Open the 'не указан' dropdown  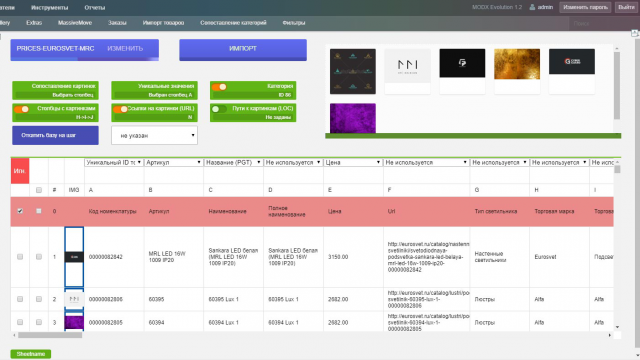coord(154,136)
